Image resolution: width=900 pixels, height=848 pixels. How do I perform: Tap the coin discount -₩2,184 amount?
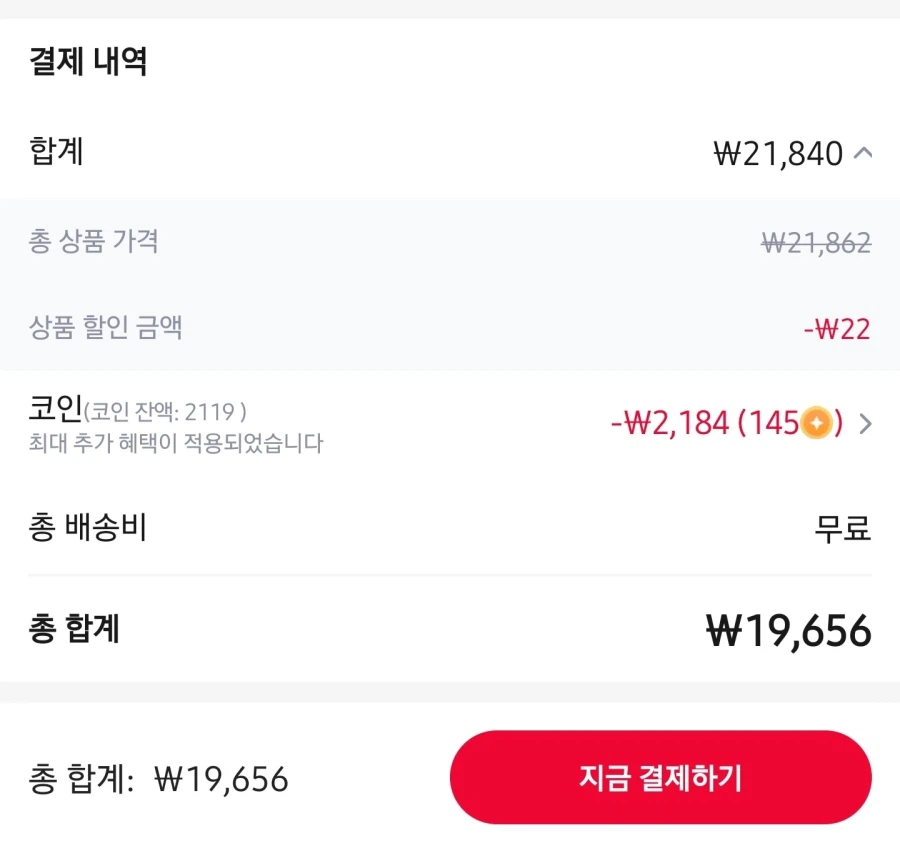pyautogui.click(x=669, y=424)
